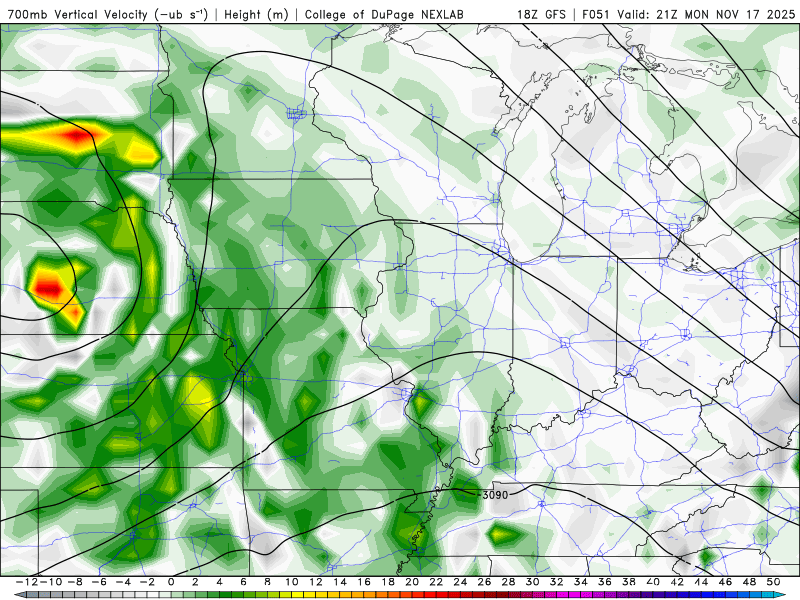This screenshot has height=600, width=800.
Task: Click the '48' color bar tick label
Action: 749,582
